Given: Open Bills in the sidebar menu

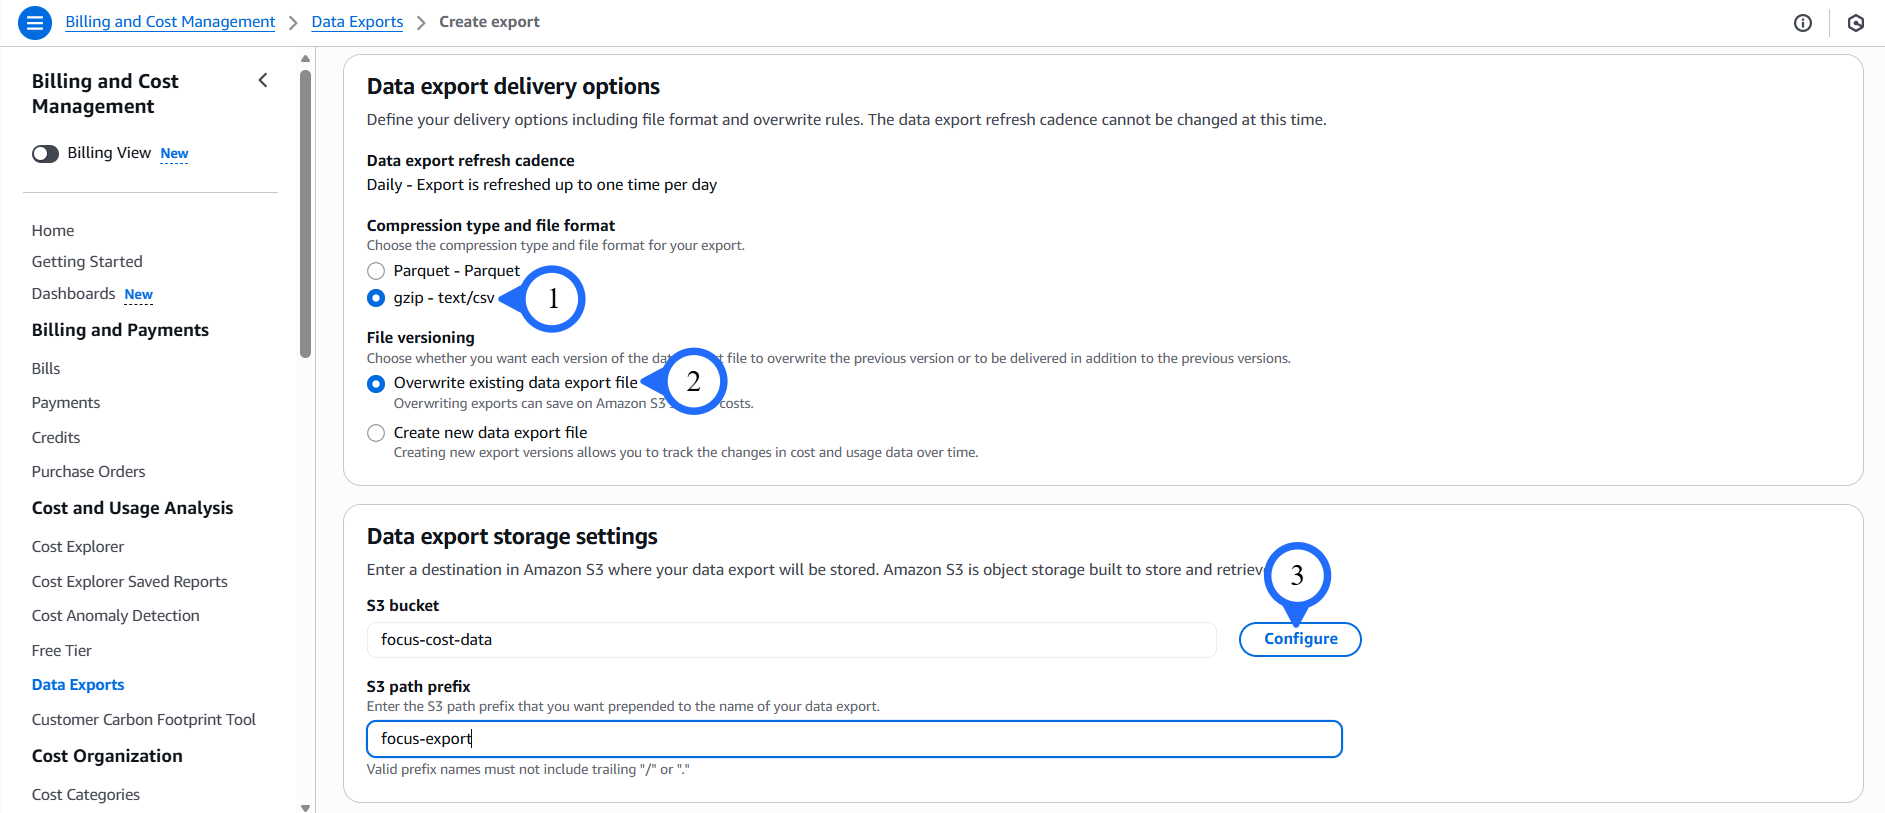Looking at the screenshot, I should tap(46, 369).
